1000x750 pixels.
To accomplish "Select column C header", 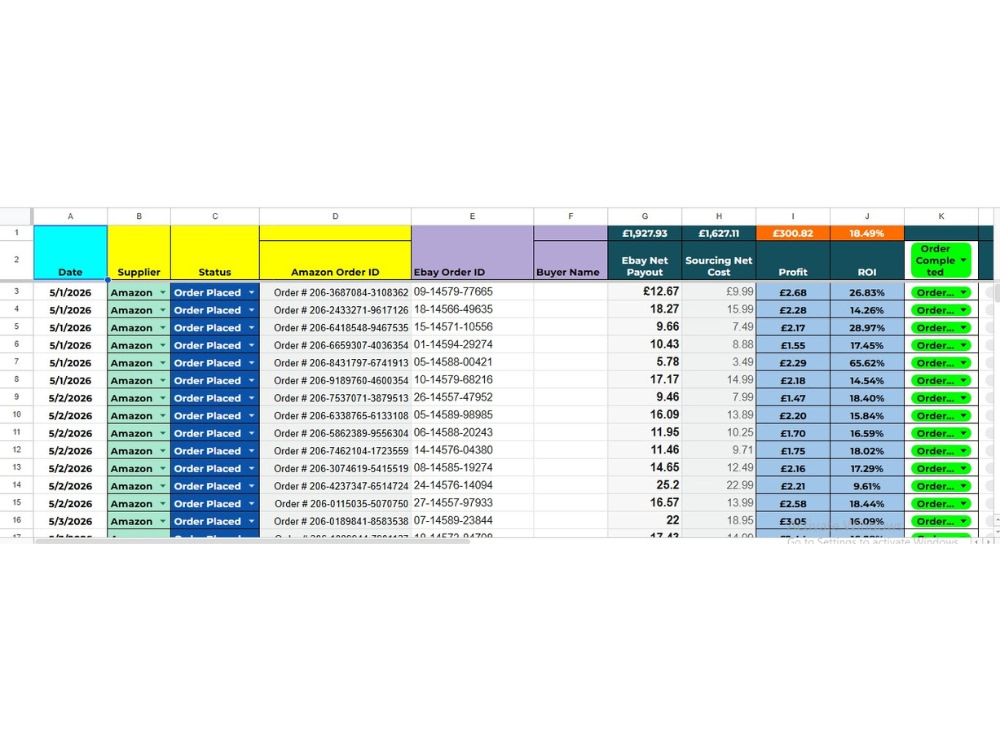I will click(x=215, y=216).
